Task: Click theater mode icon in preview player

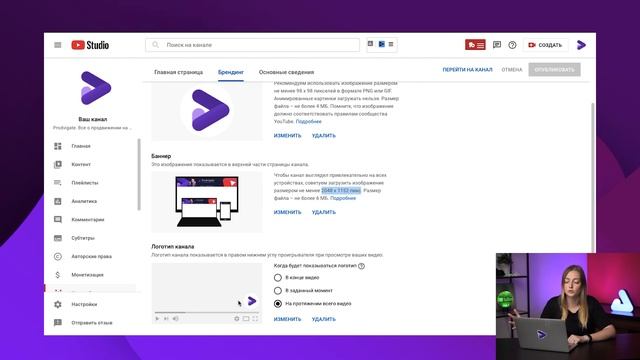Action: coord(246,319)
